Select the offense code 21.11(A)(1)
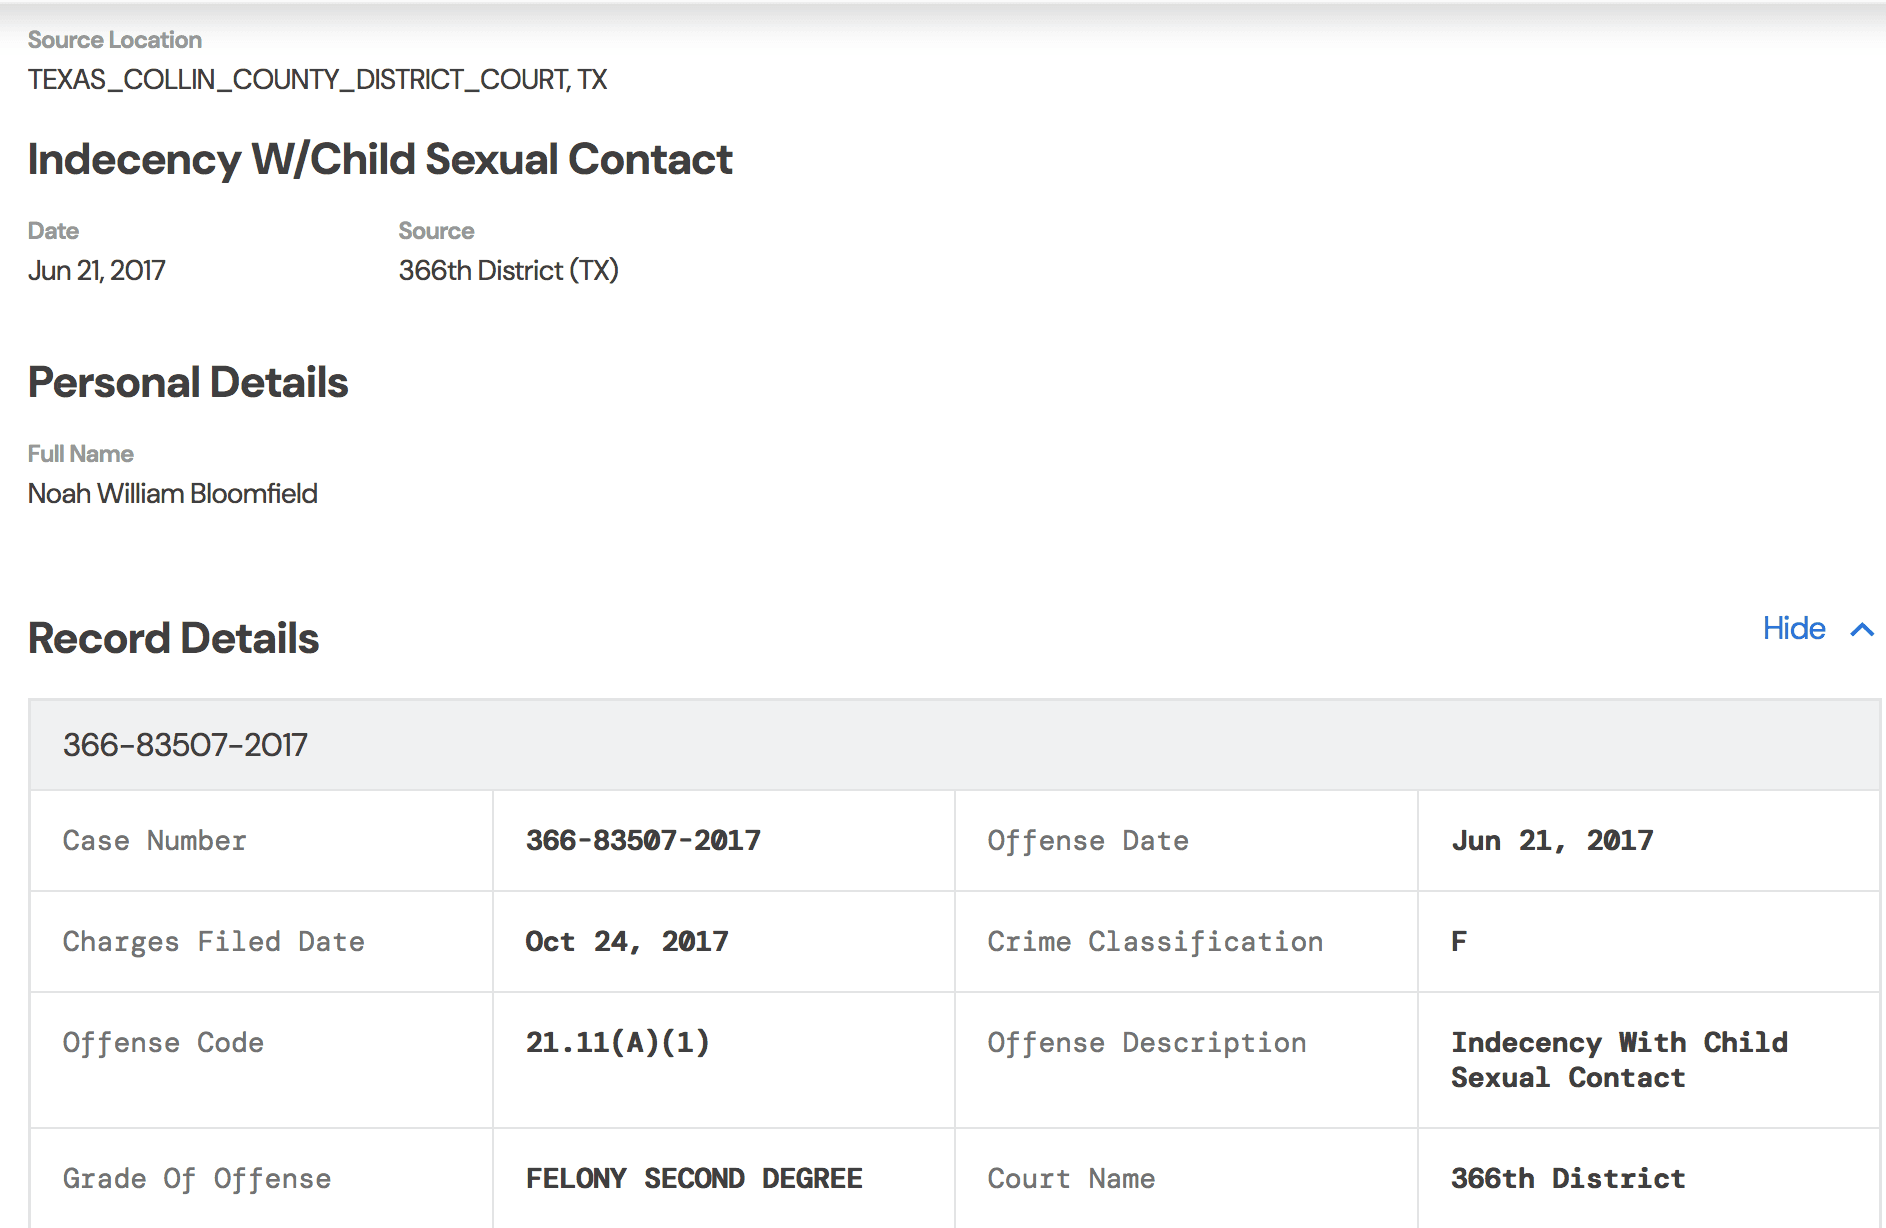 [617, 1043]
